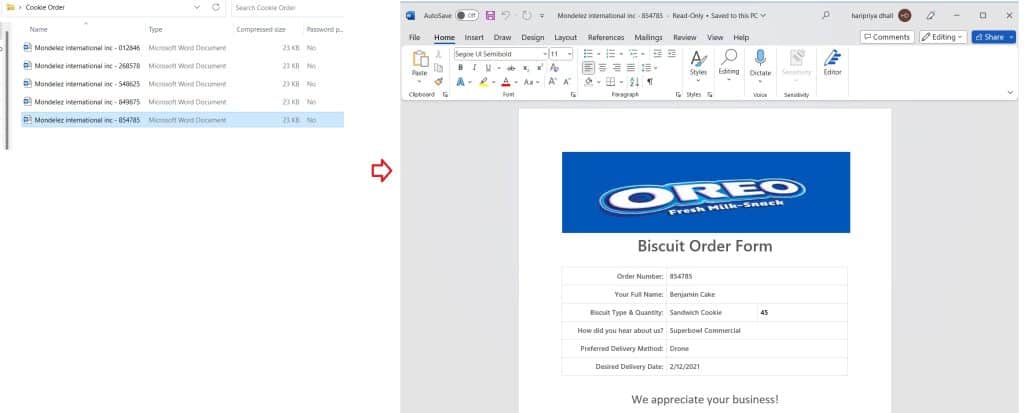Justify the paragraph text
This screenshot has height=413, width=1024.
click(x=631, y=68)
